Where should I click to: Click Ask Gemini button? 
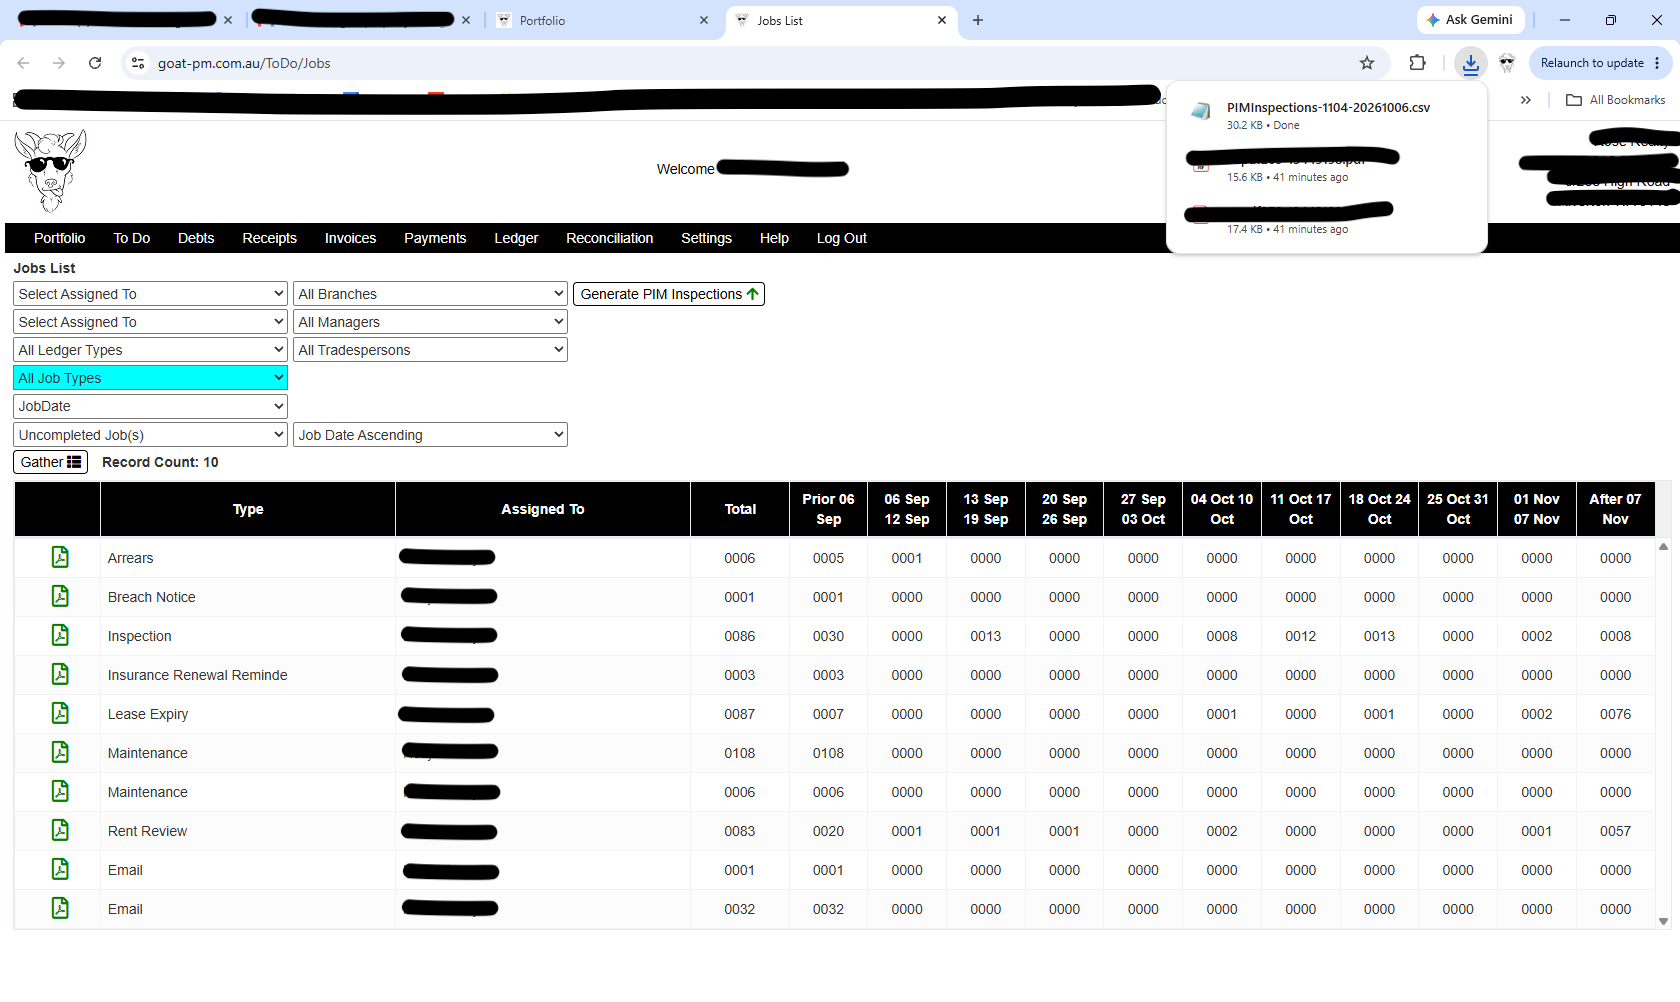coord(1470,20)
